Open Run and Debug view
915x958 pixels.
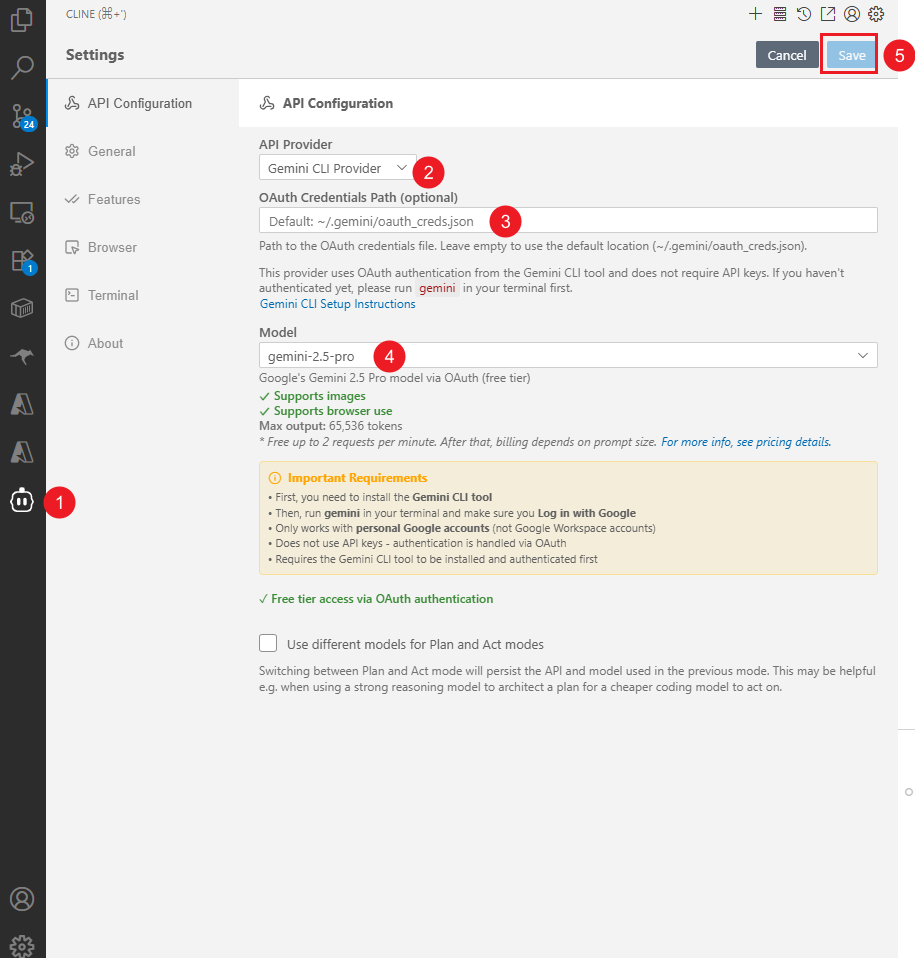tap(22, 164)
